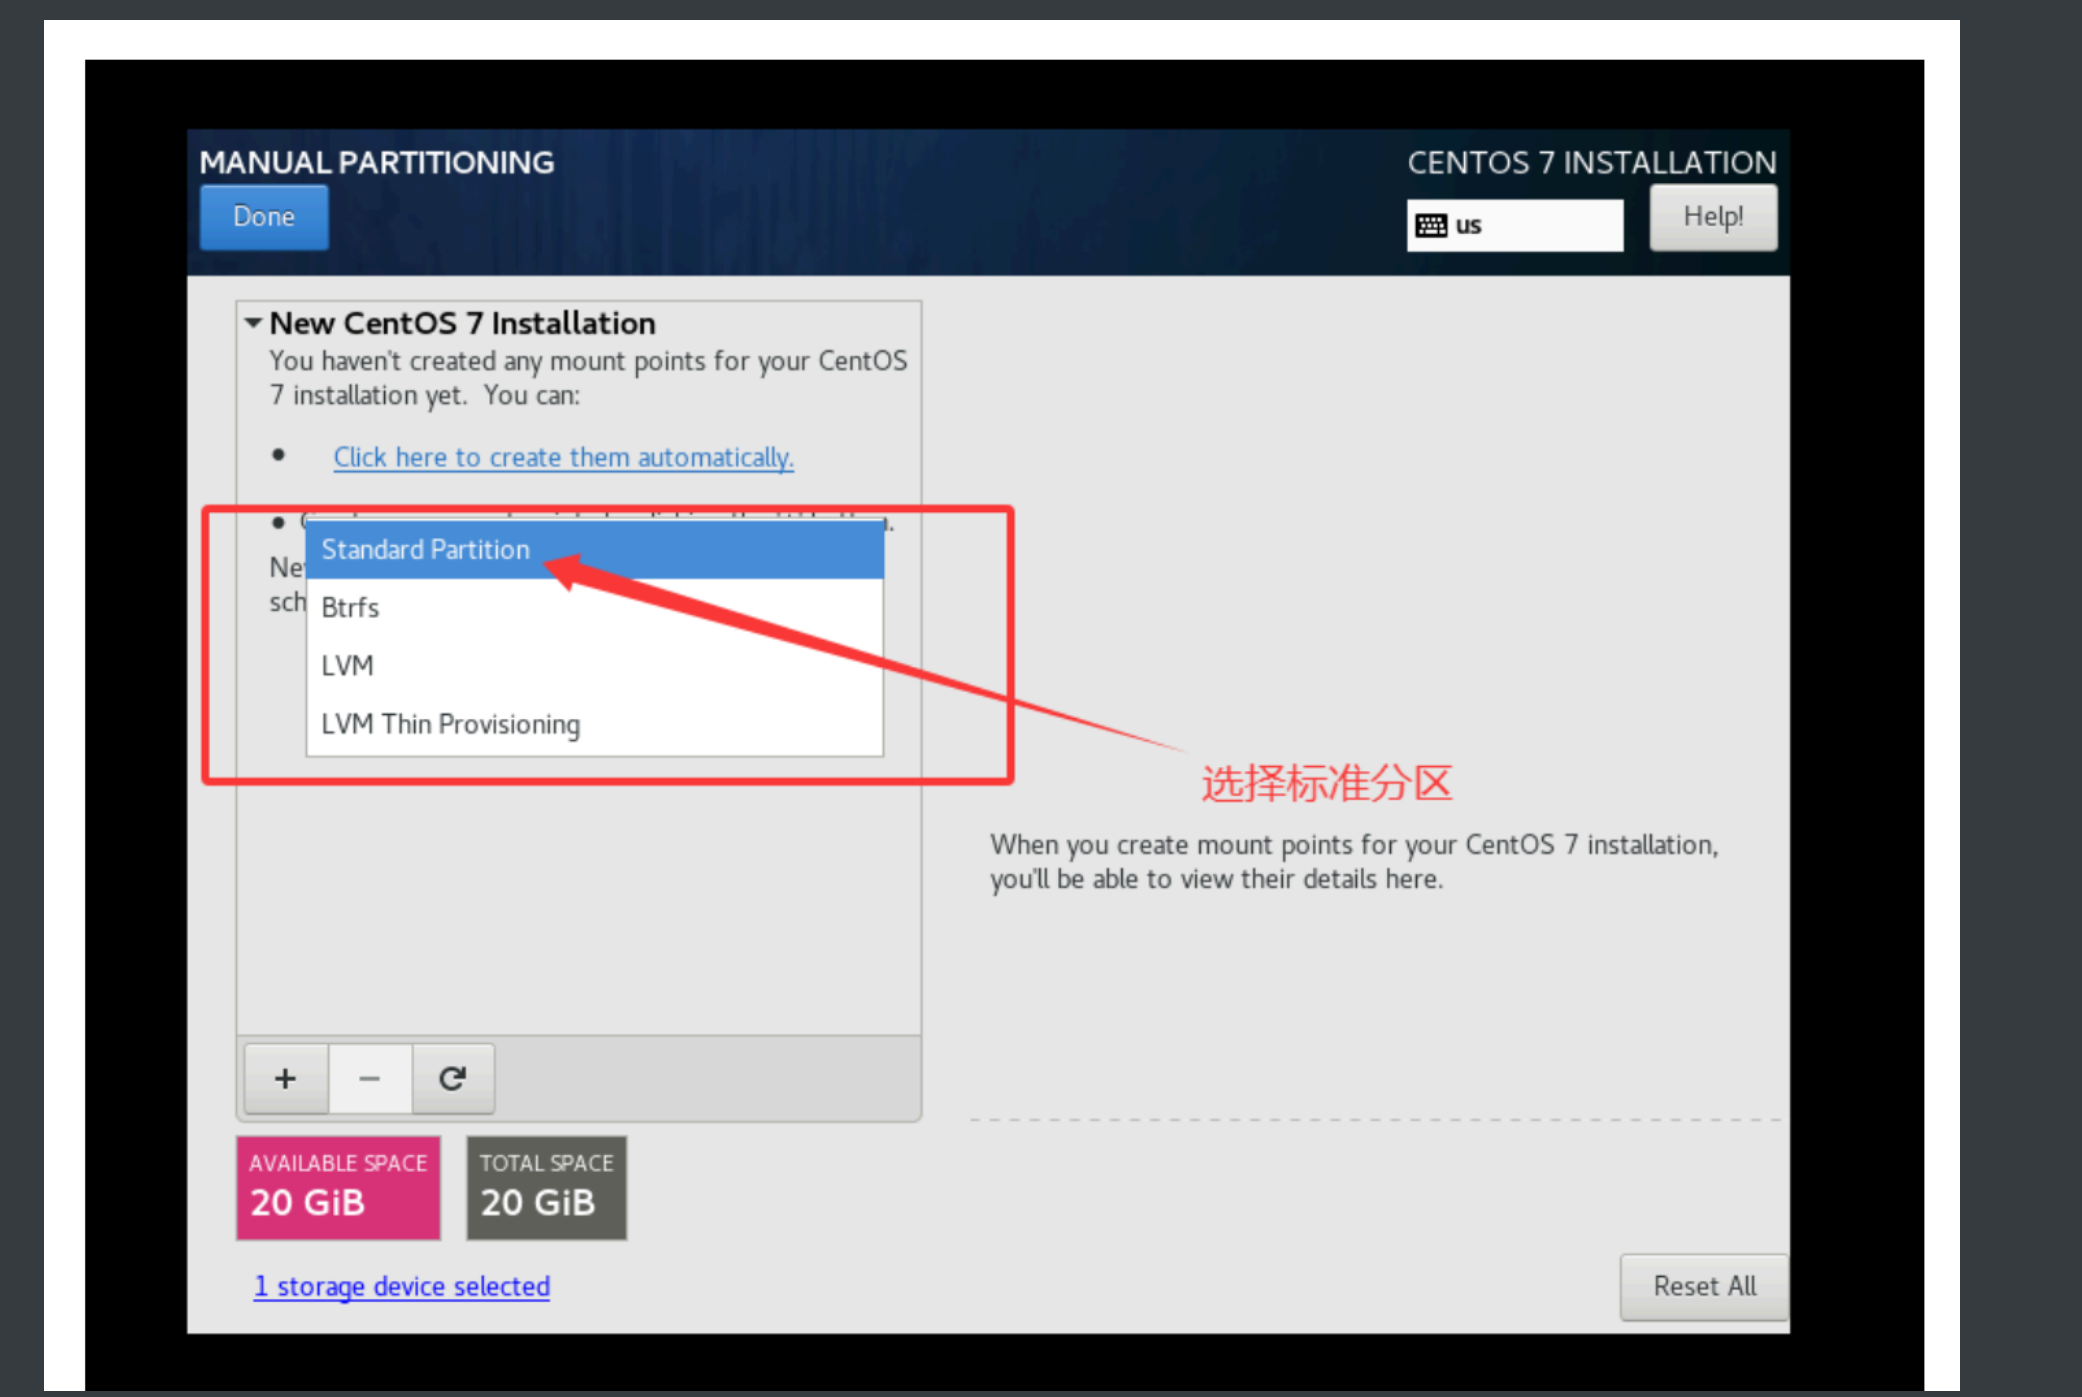
Task: Click the Reset All button
Action: (x=1703, y=1286)
